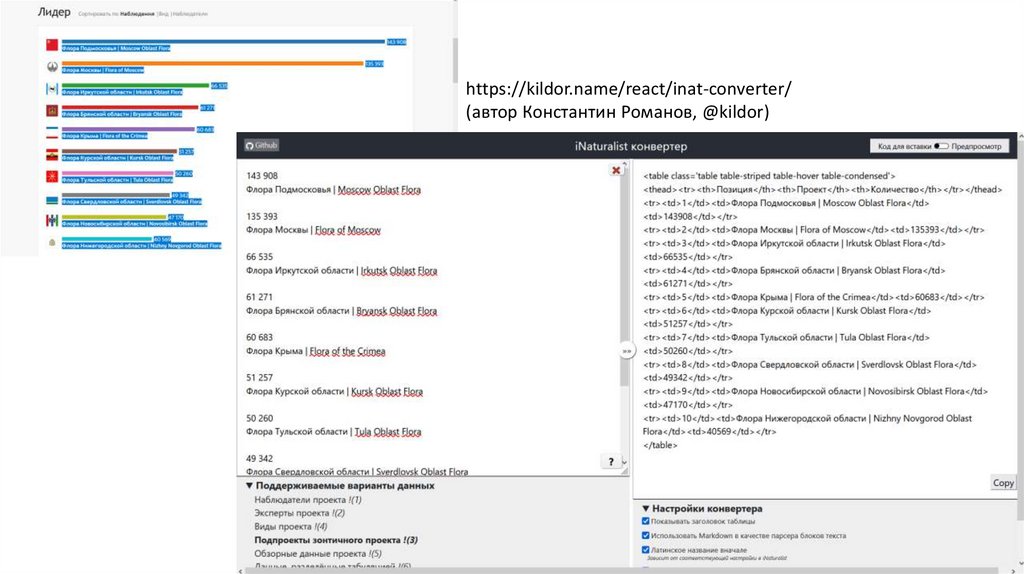Open the Github link in converter header
The width and height of the screenshot is (1024, 574).
coord(261,146)
